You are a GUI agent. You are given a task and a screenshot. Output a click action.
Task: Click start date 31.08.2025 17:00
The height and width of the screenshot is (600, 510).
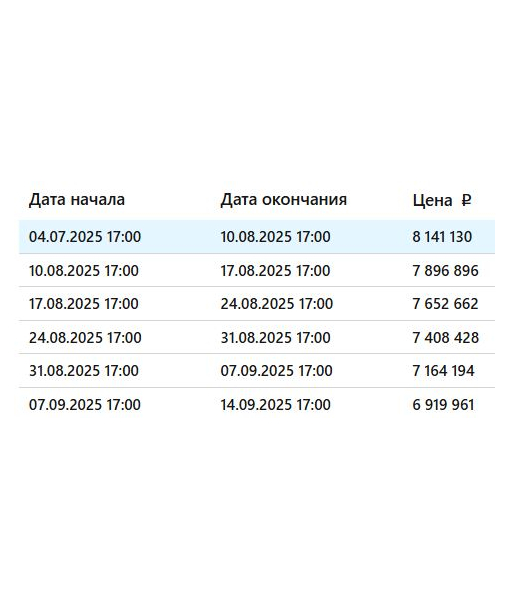[84, 371]
